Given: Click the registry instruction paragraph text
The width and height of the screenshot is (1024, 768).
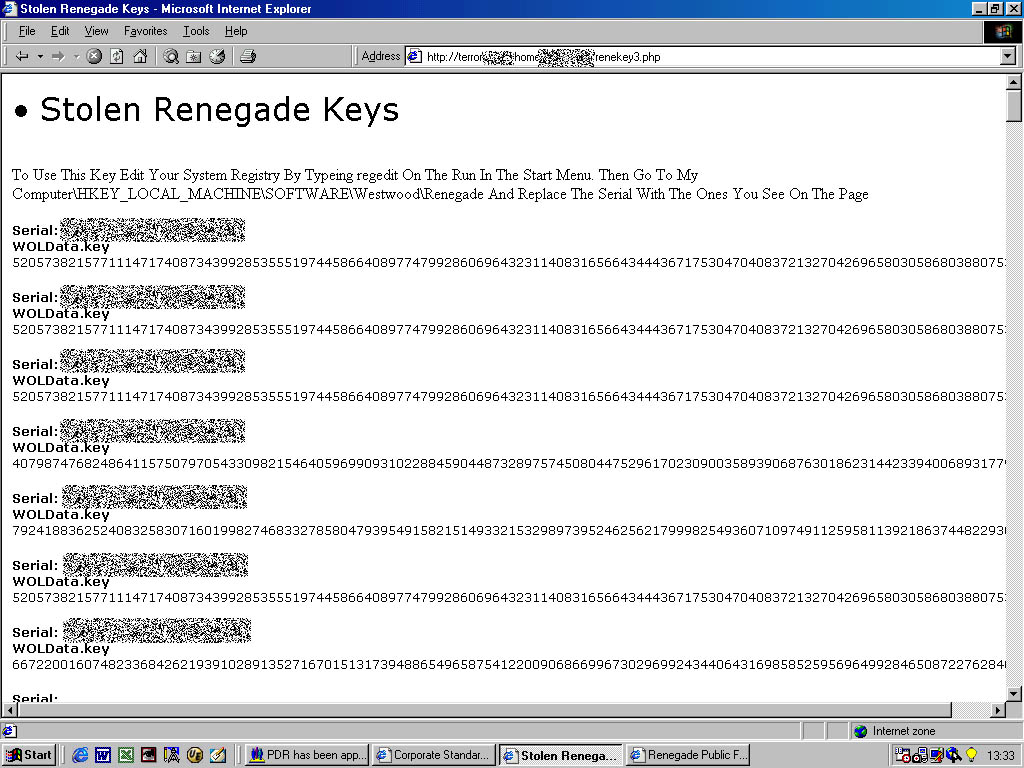Looking at the screenshot, I should [440, 184].
